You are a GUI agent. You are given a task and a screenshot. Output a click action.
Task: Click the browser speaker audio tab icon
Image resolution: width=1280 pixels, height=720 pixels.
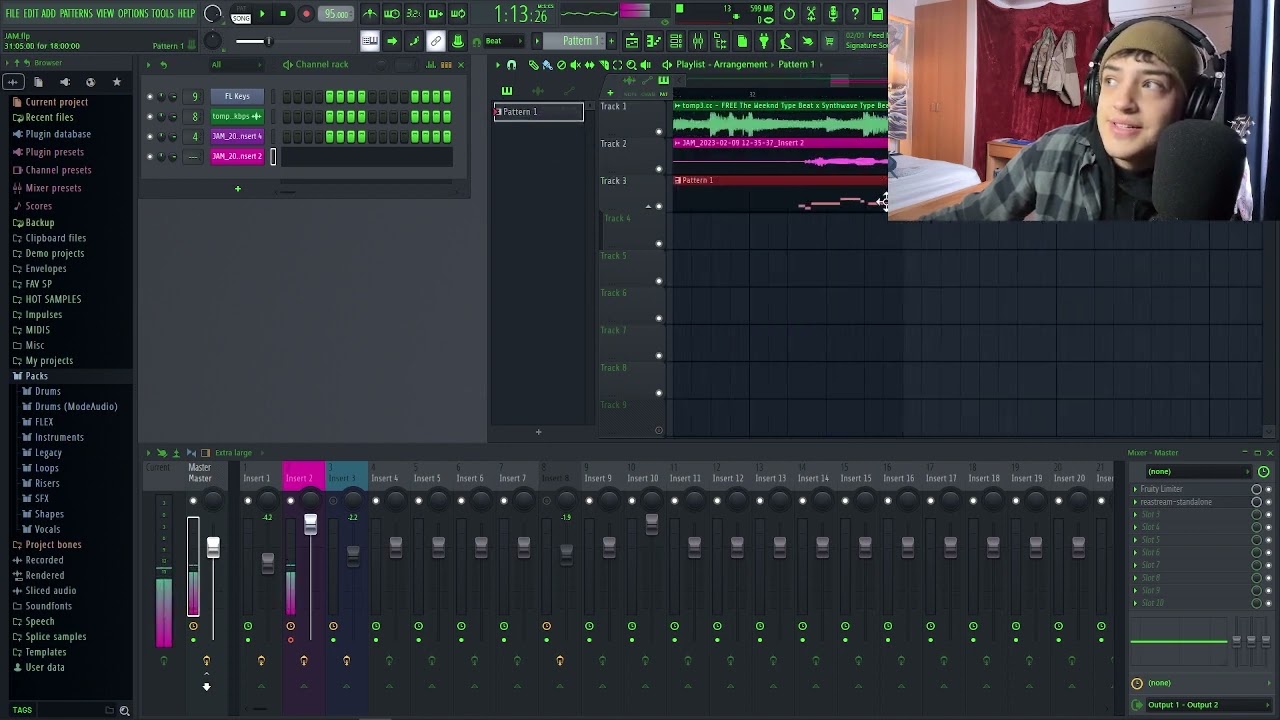[65, 82]
